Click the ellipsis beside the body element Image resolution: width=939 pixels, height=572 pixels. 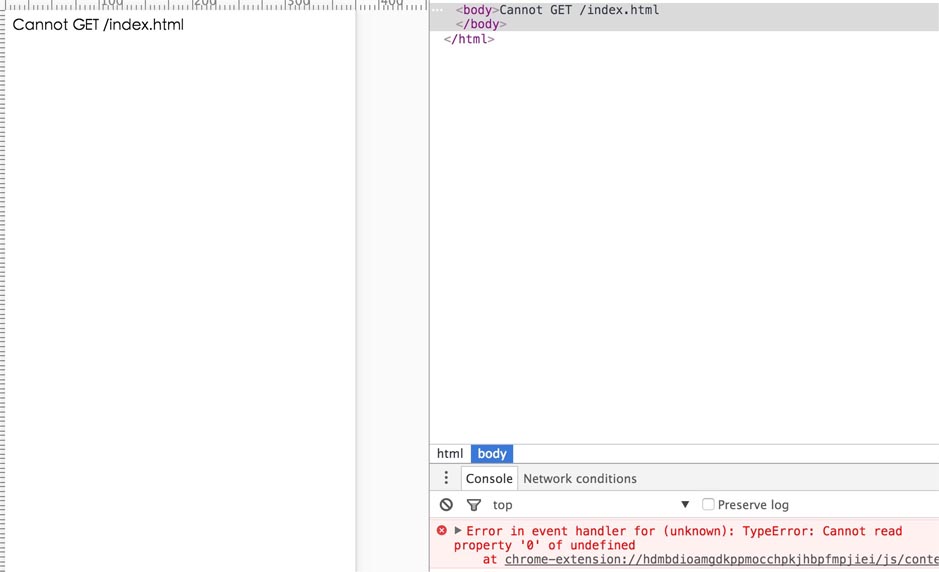[437, 10]
